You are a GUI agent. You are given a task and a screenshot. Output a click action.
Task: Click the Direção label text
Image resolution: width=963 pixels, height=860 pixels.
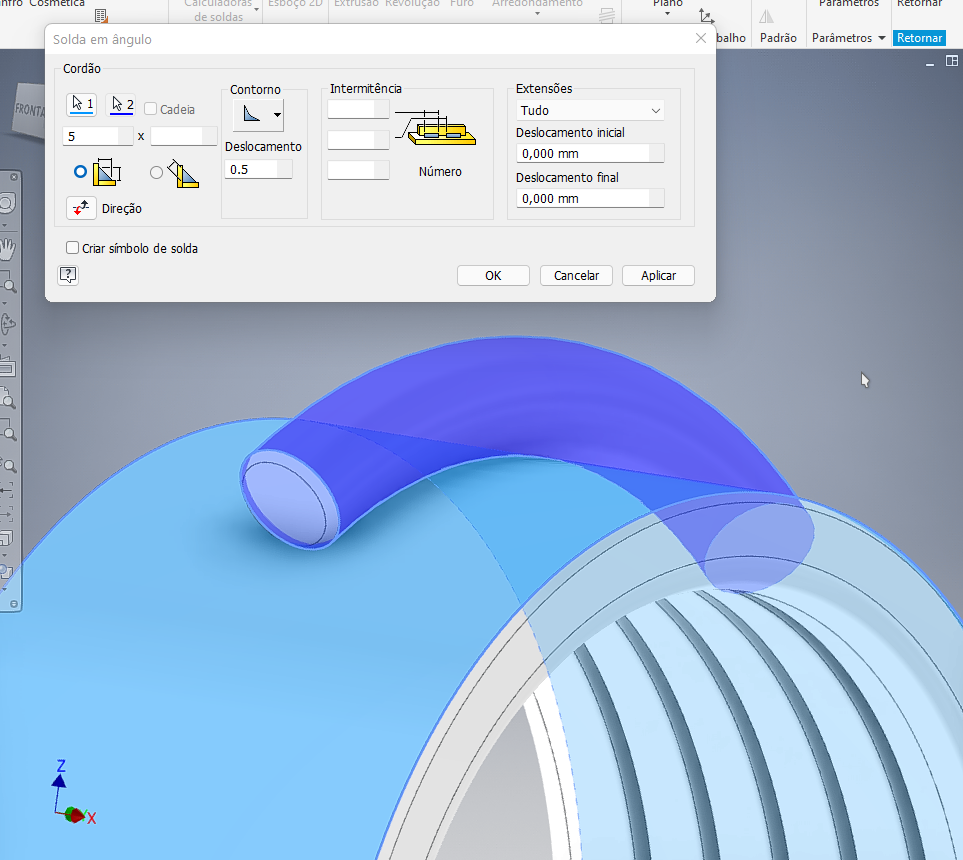(122, 209)
